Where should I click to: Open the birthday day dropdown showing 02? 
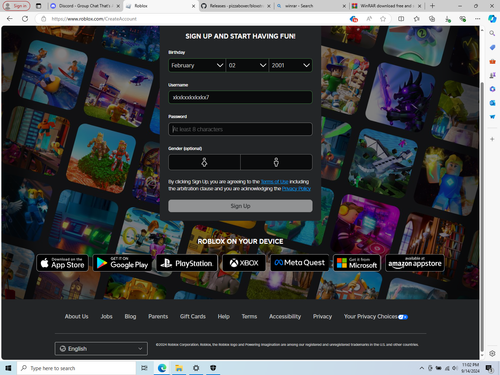point(247,65)
